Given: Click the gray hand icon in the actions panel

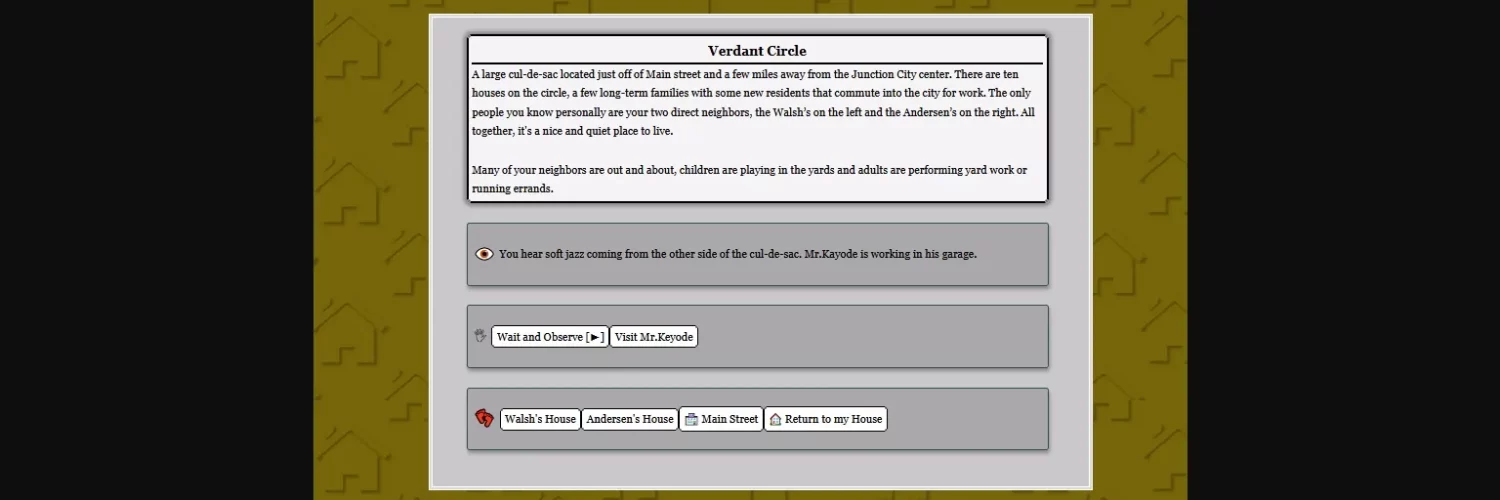Looking at the screenshot, I should [480, 336].
